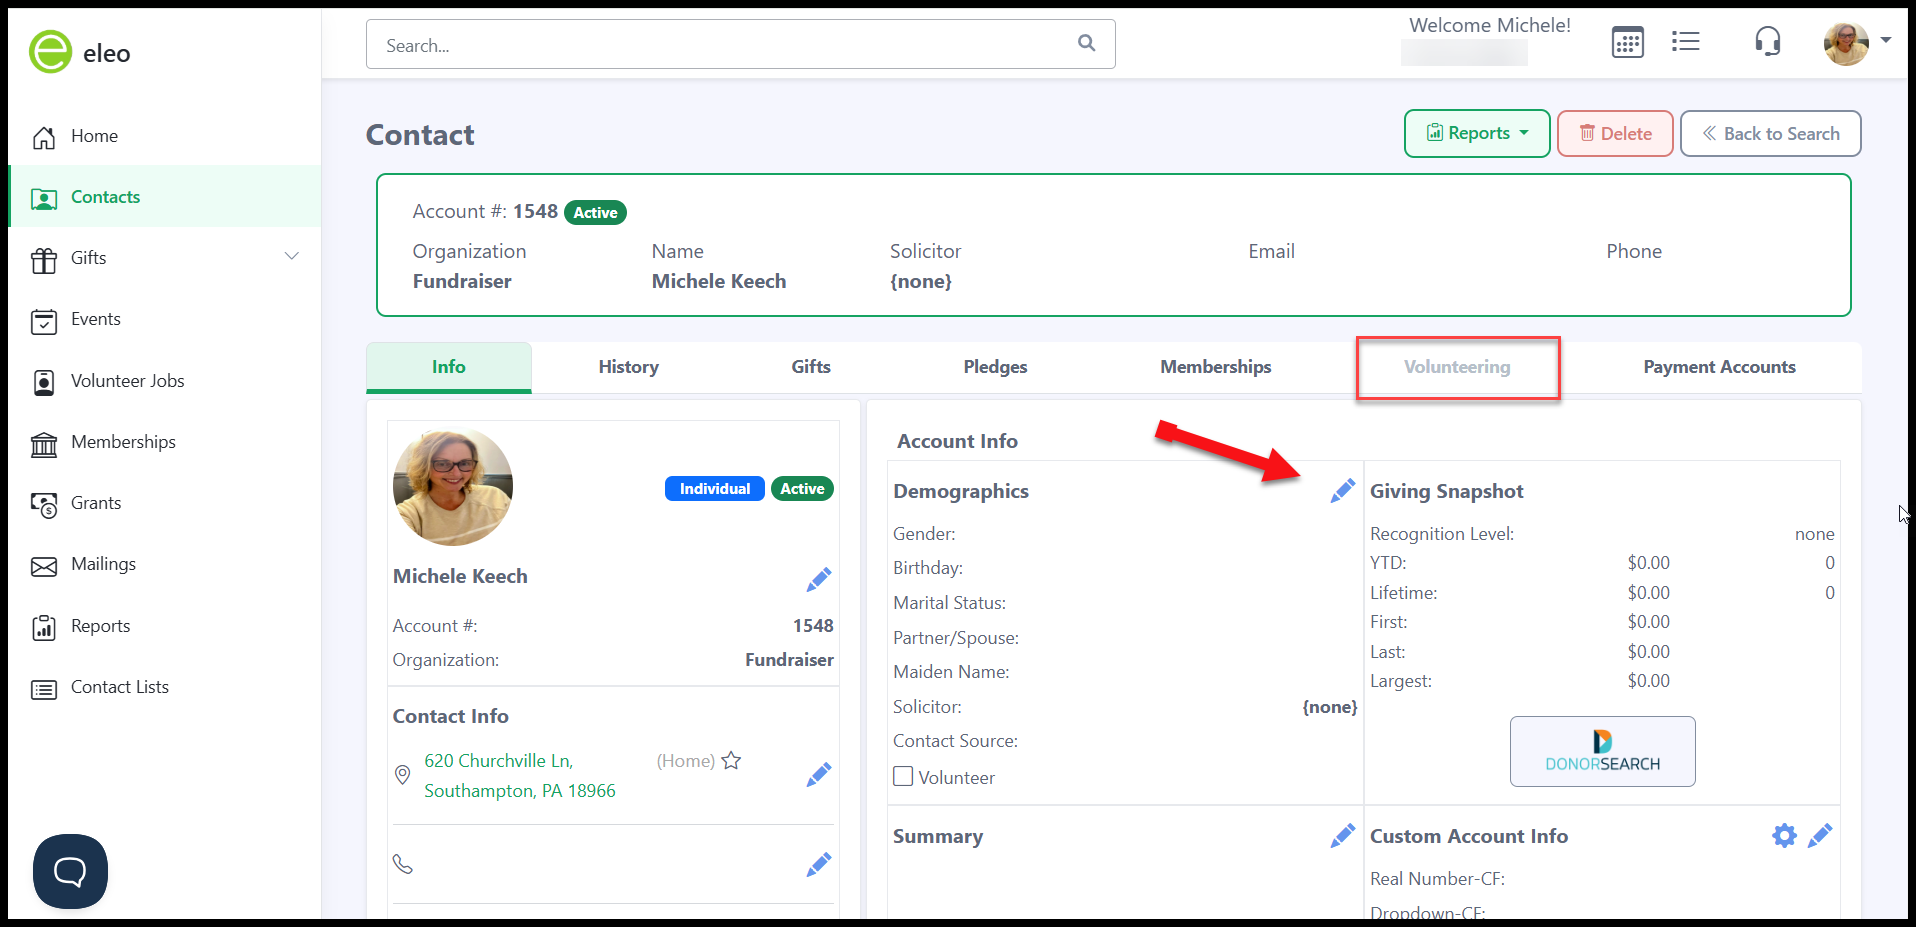1916x927 pixels.
Task: Click the search magnifier icon
Action: [1087, 43]
